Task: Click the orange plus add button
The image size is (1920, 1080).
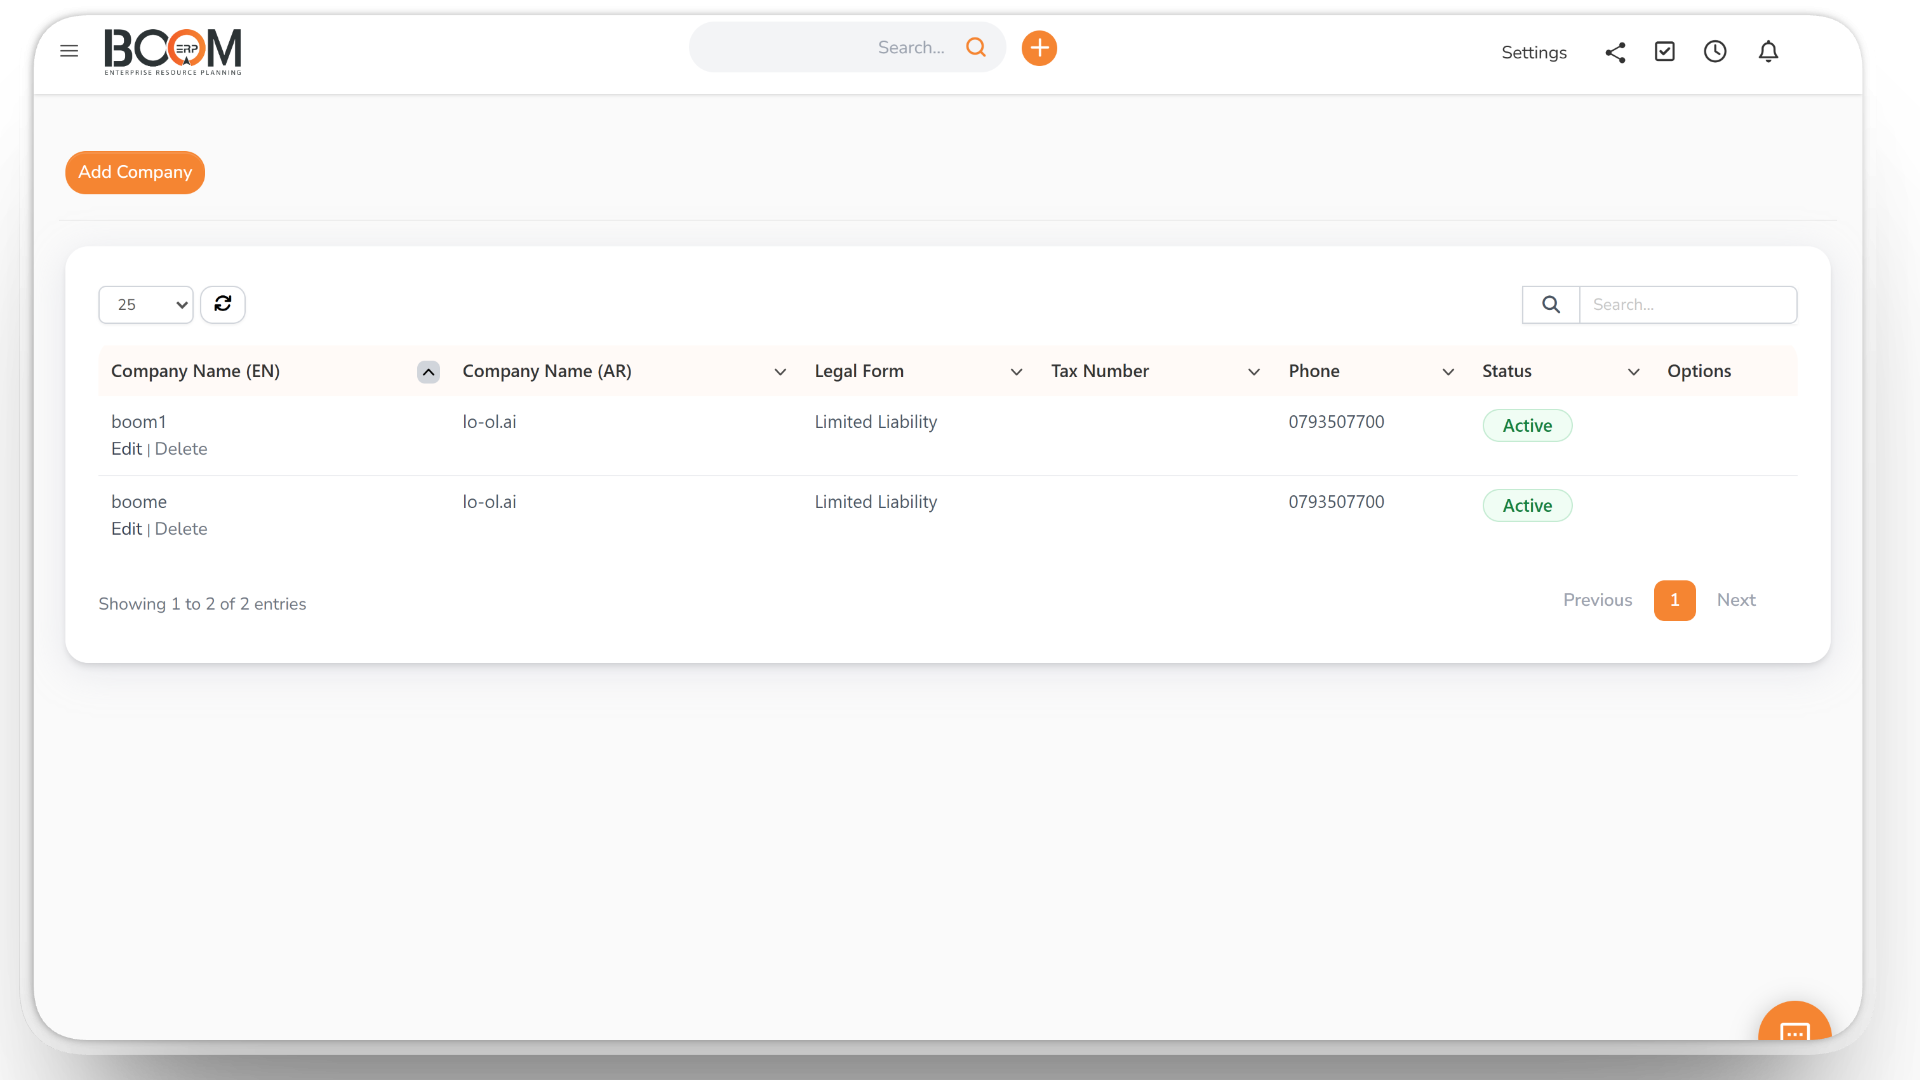Action: pos(1039,48)
